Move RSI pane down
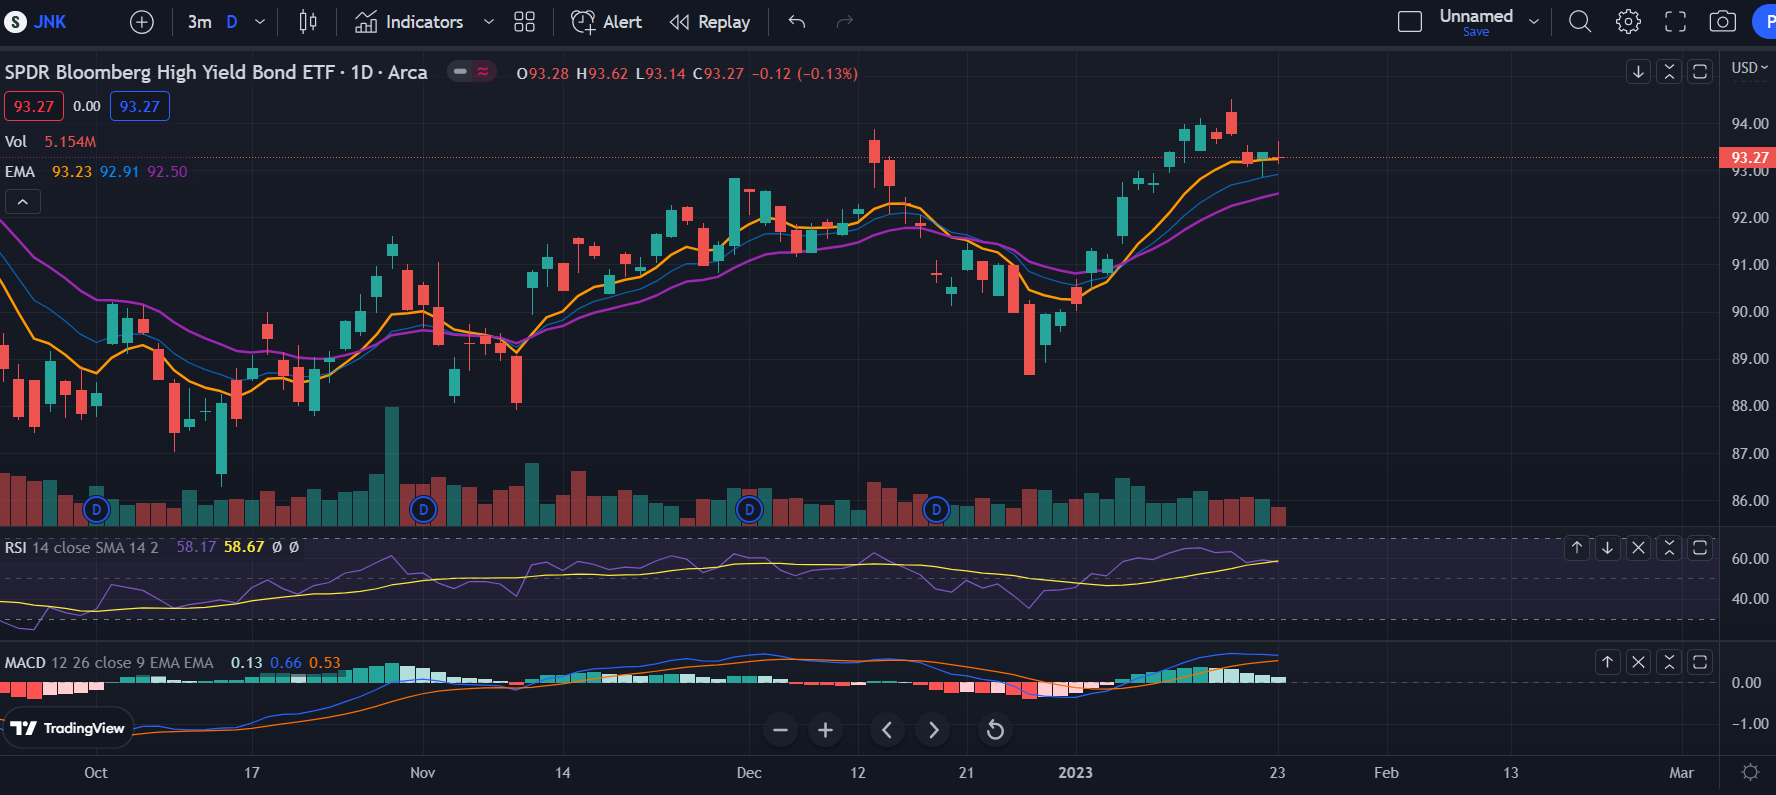This screenshot has height=795, width=1776. 1607,548
